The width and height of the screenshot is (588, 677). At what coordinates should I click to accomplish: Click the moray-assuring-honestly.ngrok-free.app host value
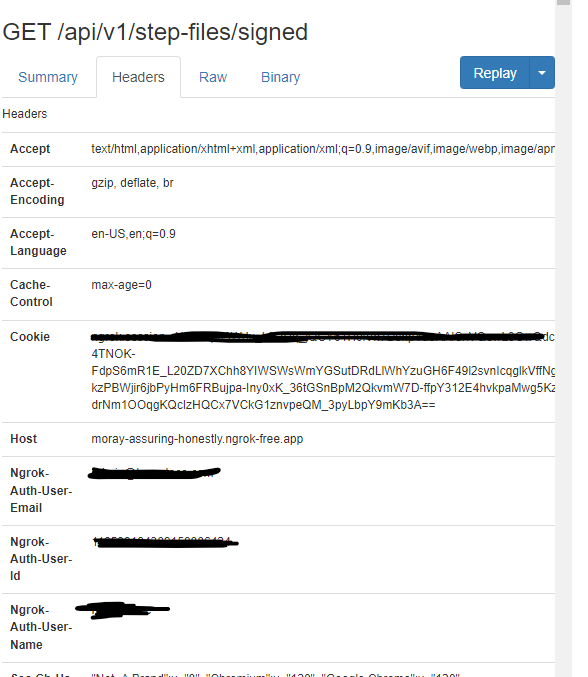(197, 439)
